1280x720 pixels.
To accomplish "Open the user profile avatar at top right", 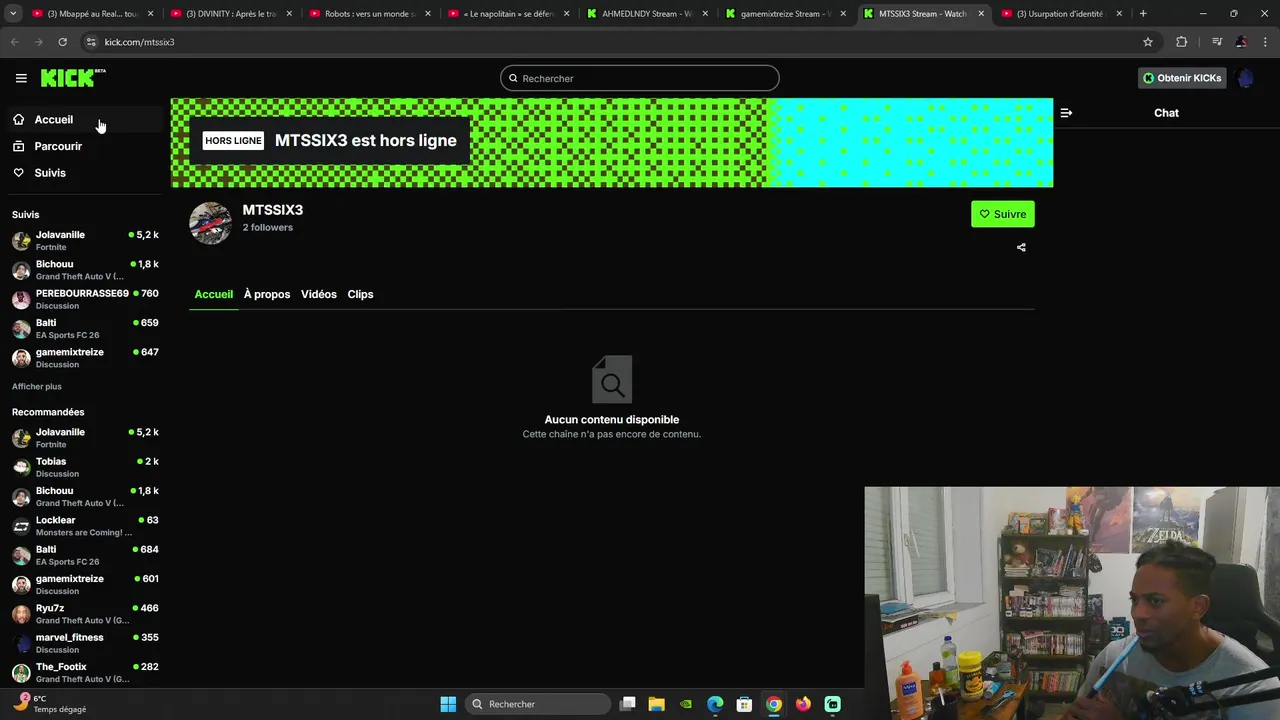I will [x=1245, y=78].
